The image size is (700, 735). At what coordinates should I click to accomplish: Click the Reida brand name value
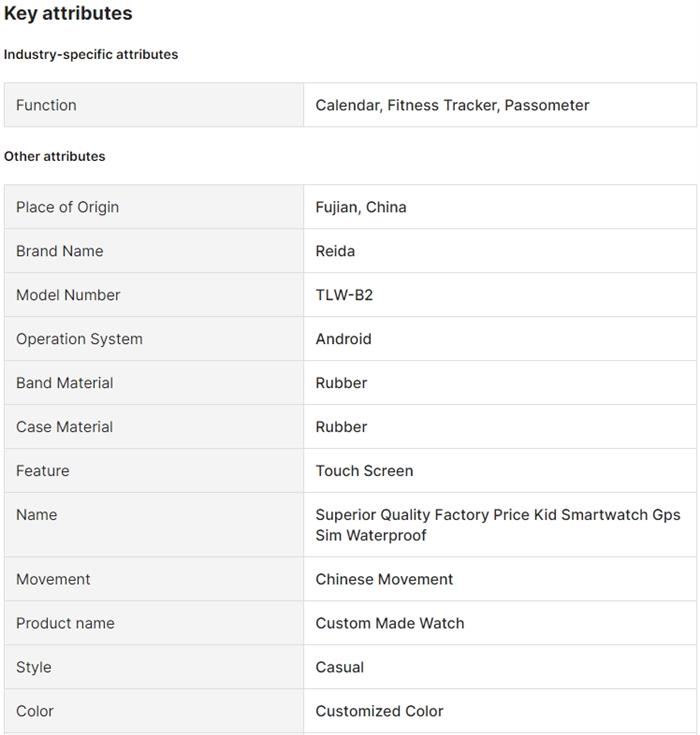click(335, 251)
